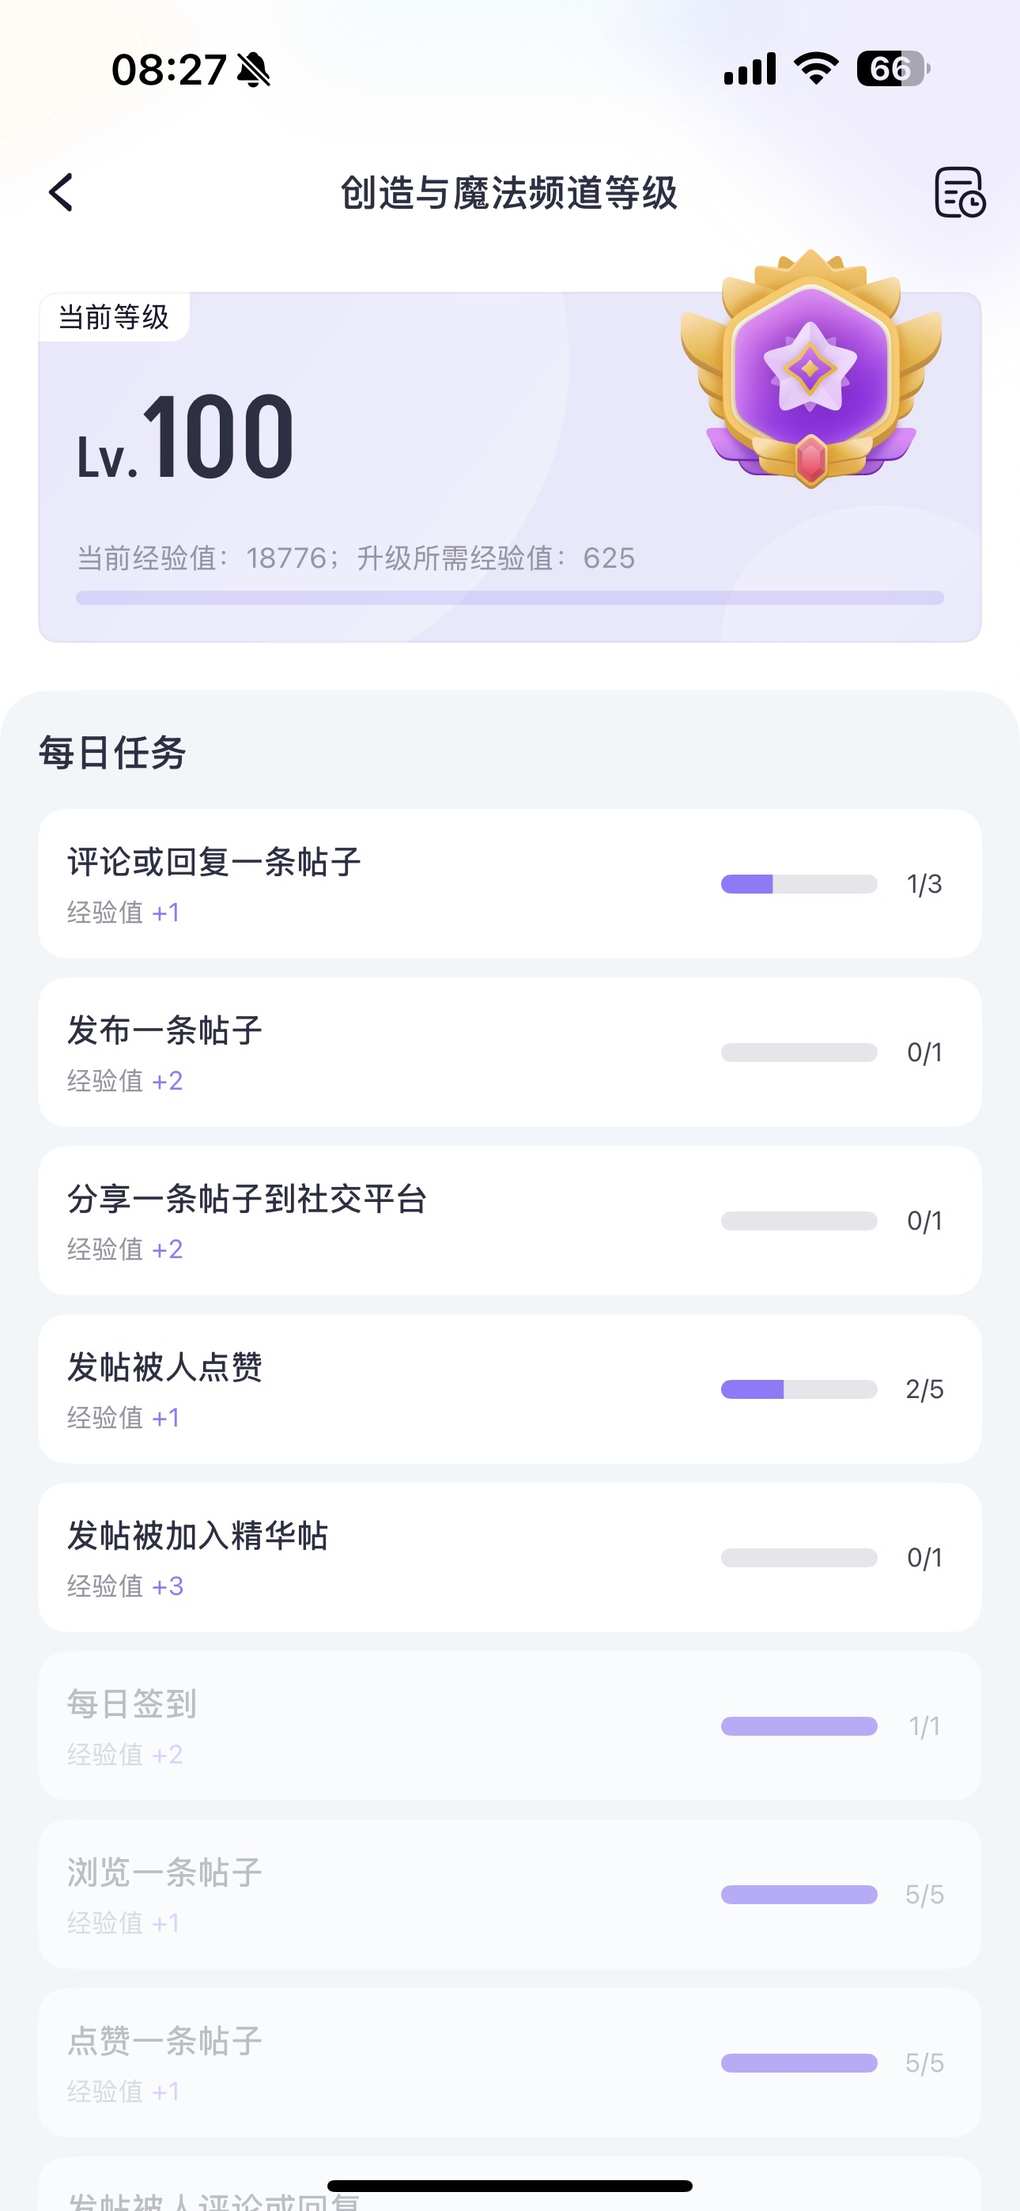Select the 分享一条帖子到社交平台 task
The height and width of the screenshot is (2211, 1020).
[x=509, y=1221]
